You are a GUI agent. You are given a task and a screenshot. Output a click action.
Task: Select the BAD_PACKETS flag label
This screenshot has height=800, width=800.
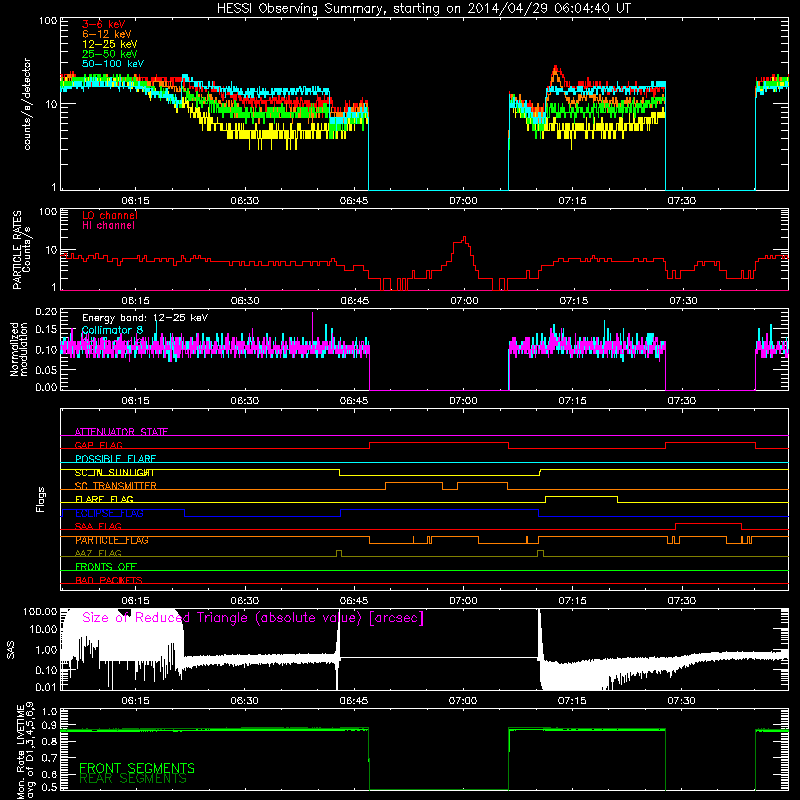coord(109,580)
